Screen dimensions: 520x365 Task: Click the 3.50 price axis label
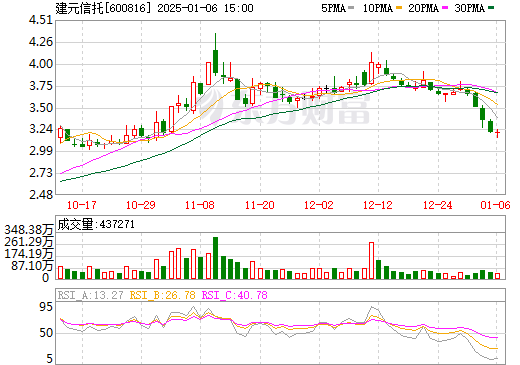tap(41, 108)
